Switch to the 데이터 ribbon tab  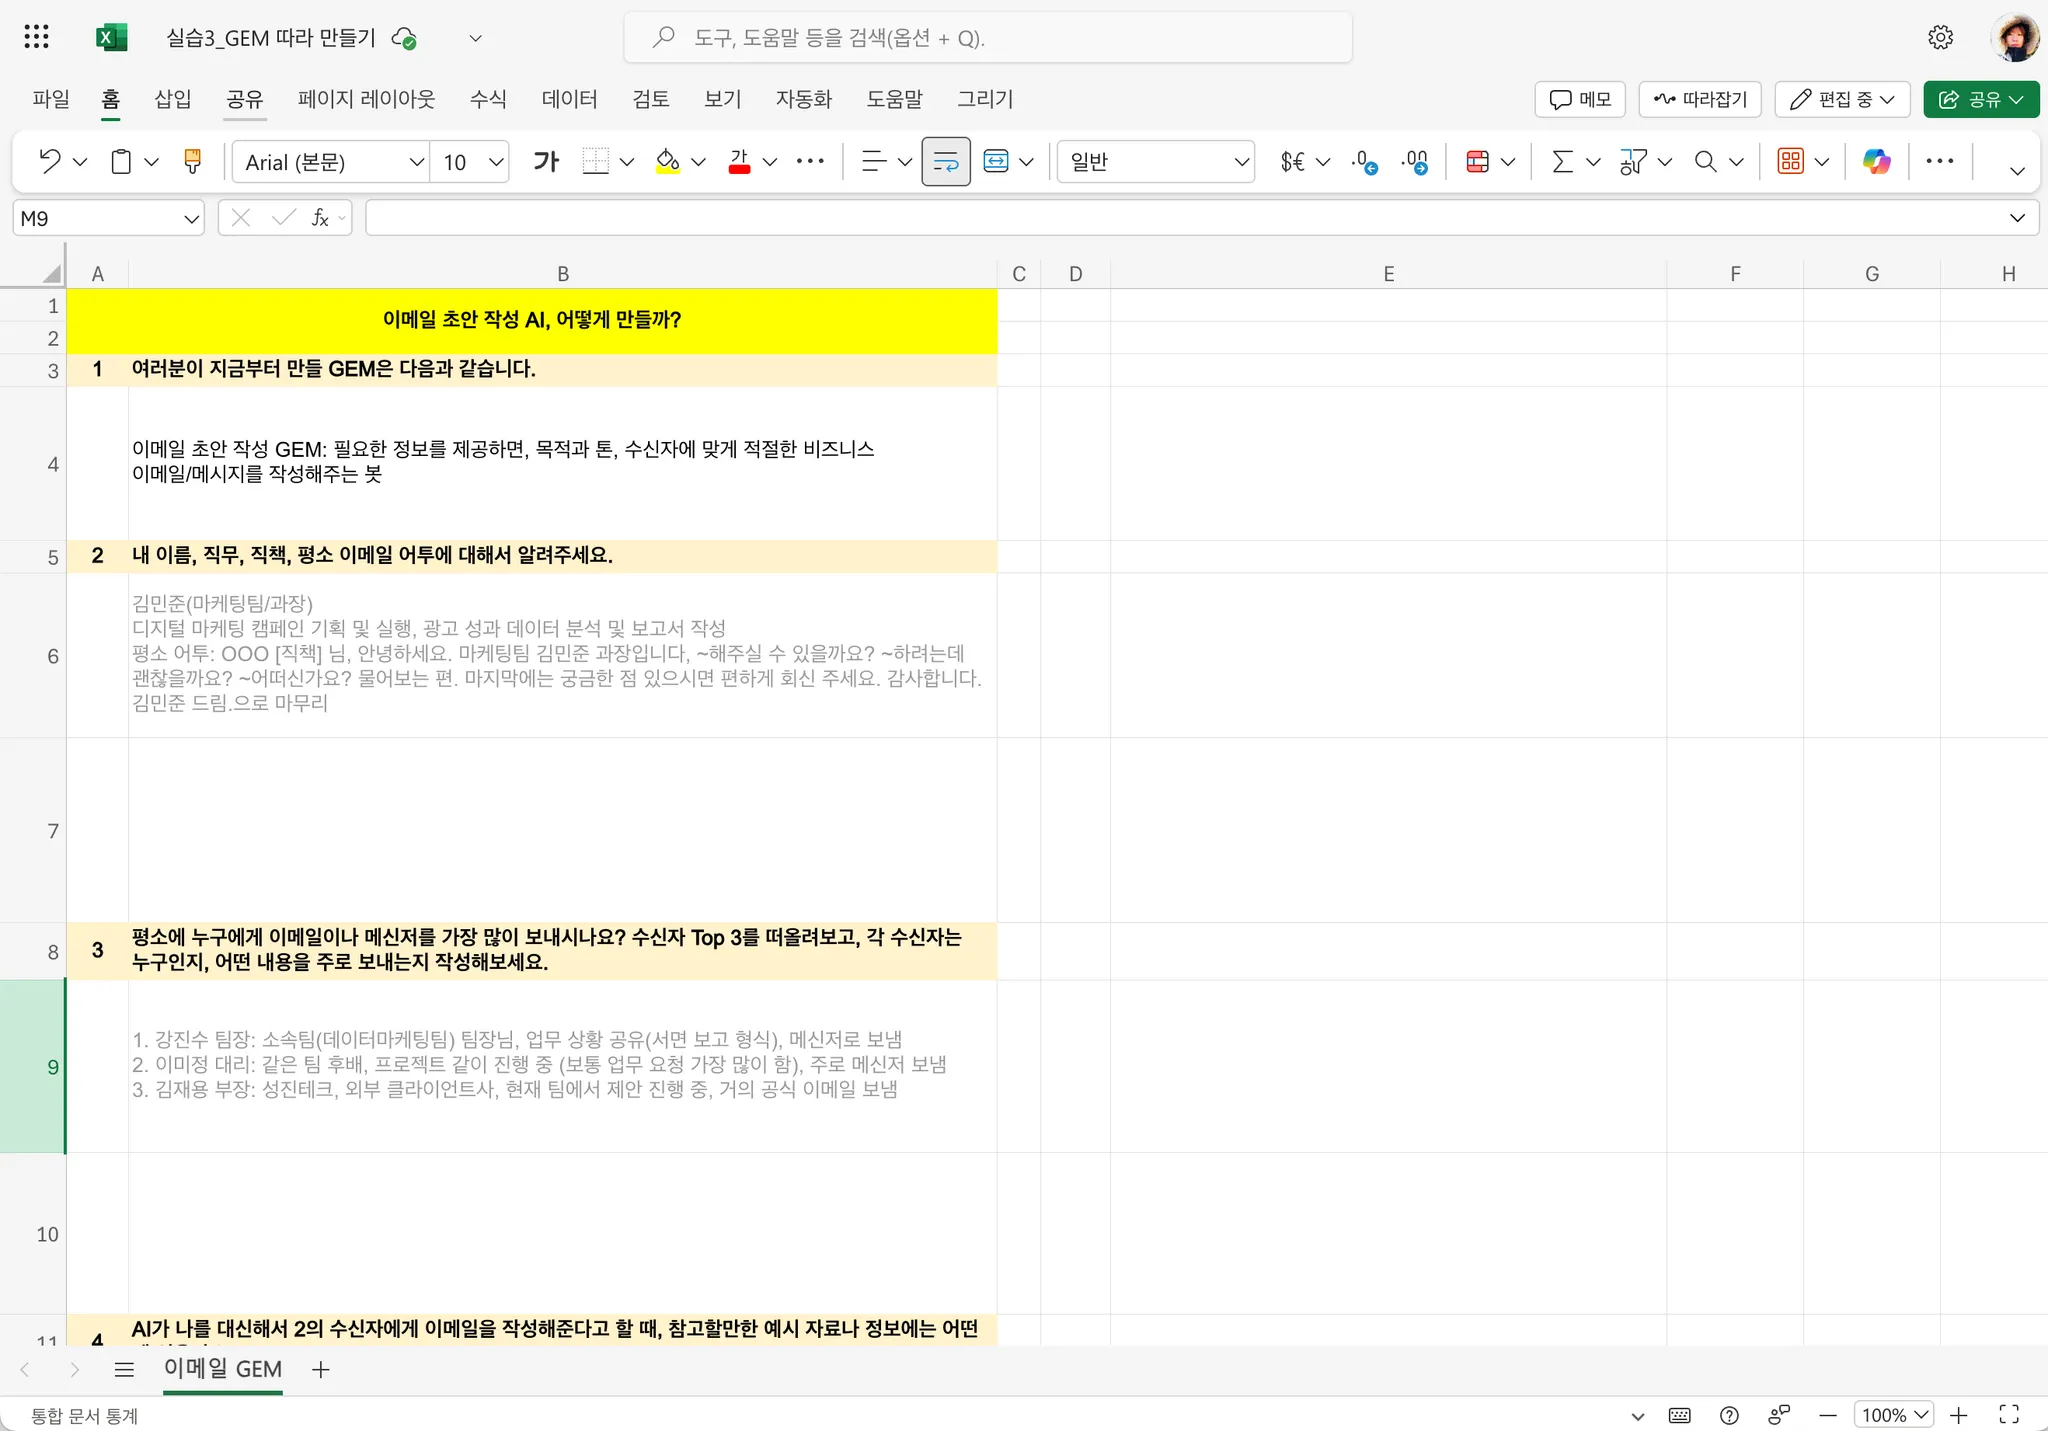click(569, 99)
